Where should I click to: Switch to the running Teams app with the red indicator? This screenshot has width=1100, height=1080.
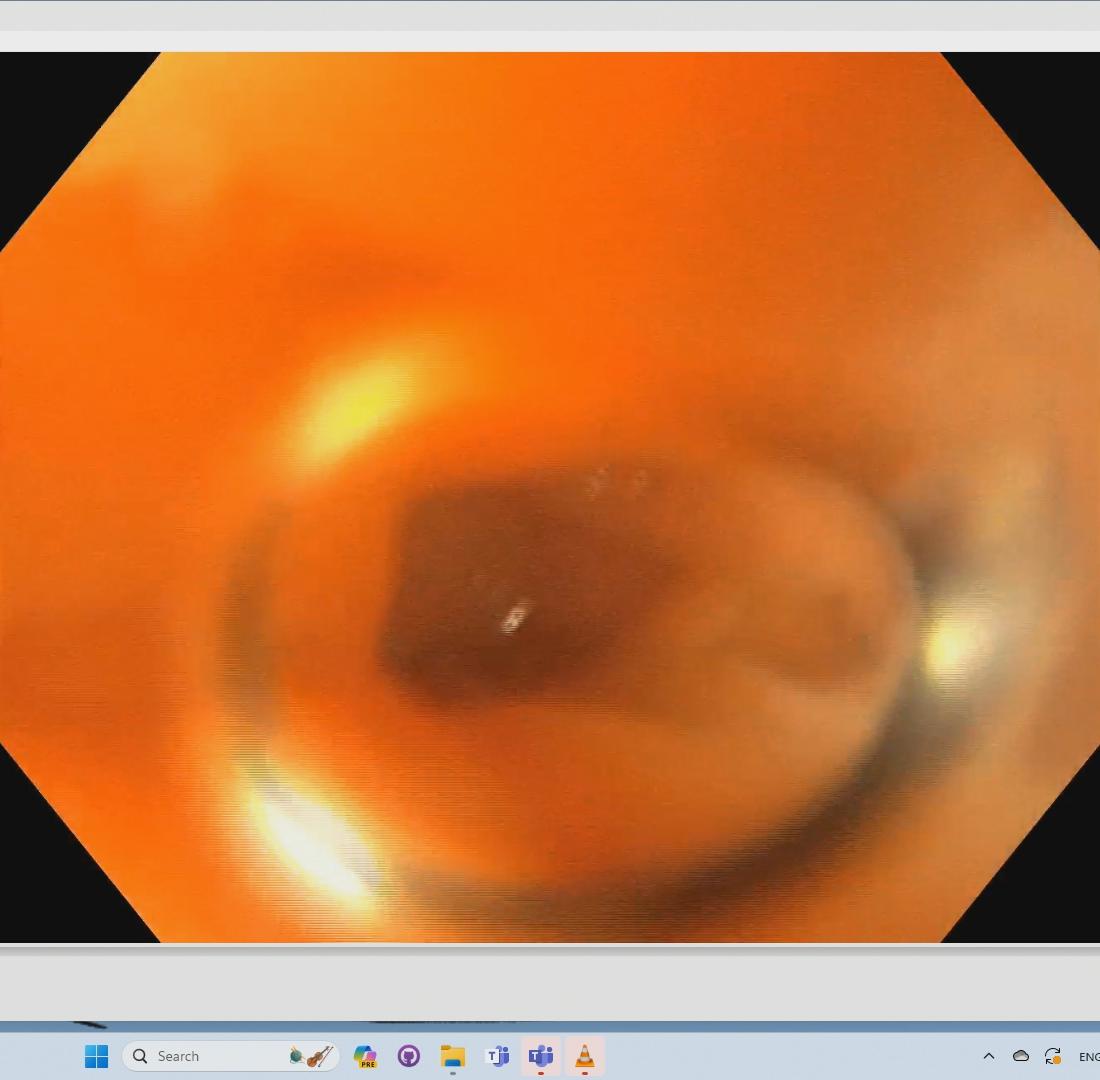[x=541, y=1055]
